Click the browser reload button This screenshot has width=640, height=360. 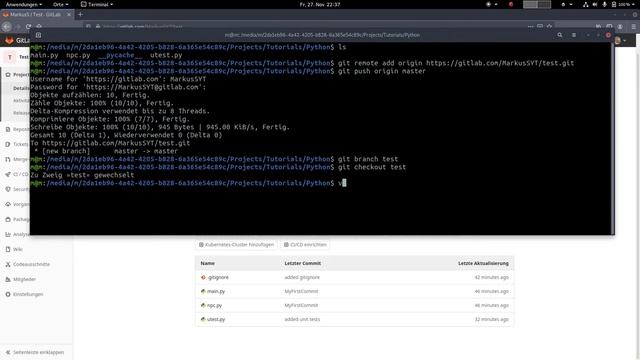click(x=29, y=27)
